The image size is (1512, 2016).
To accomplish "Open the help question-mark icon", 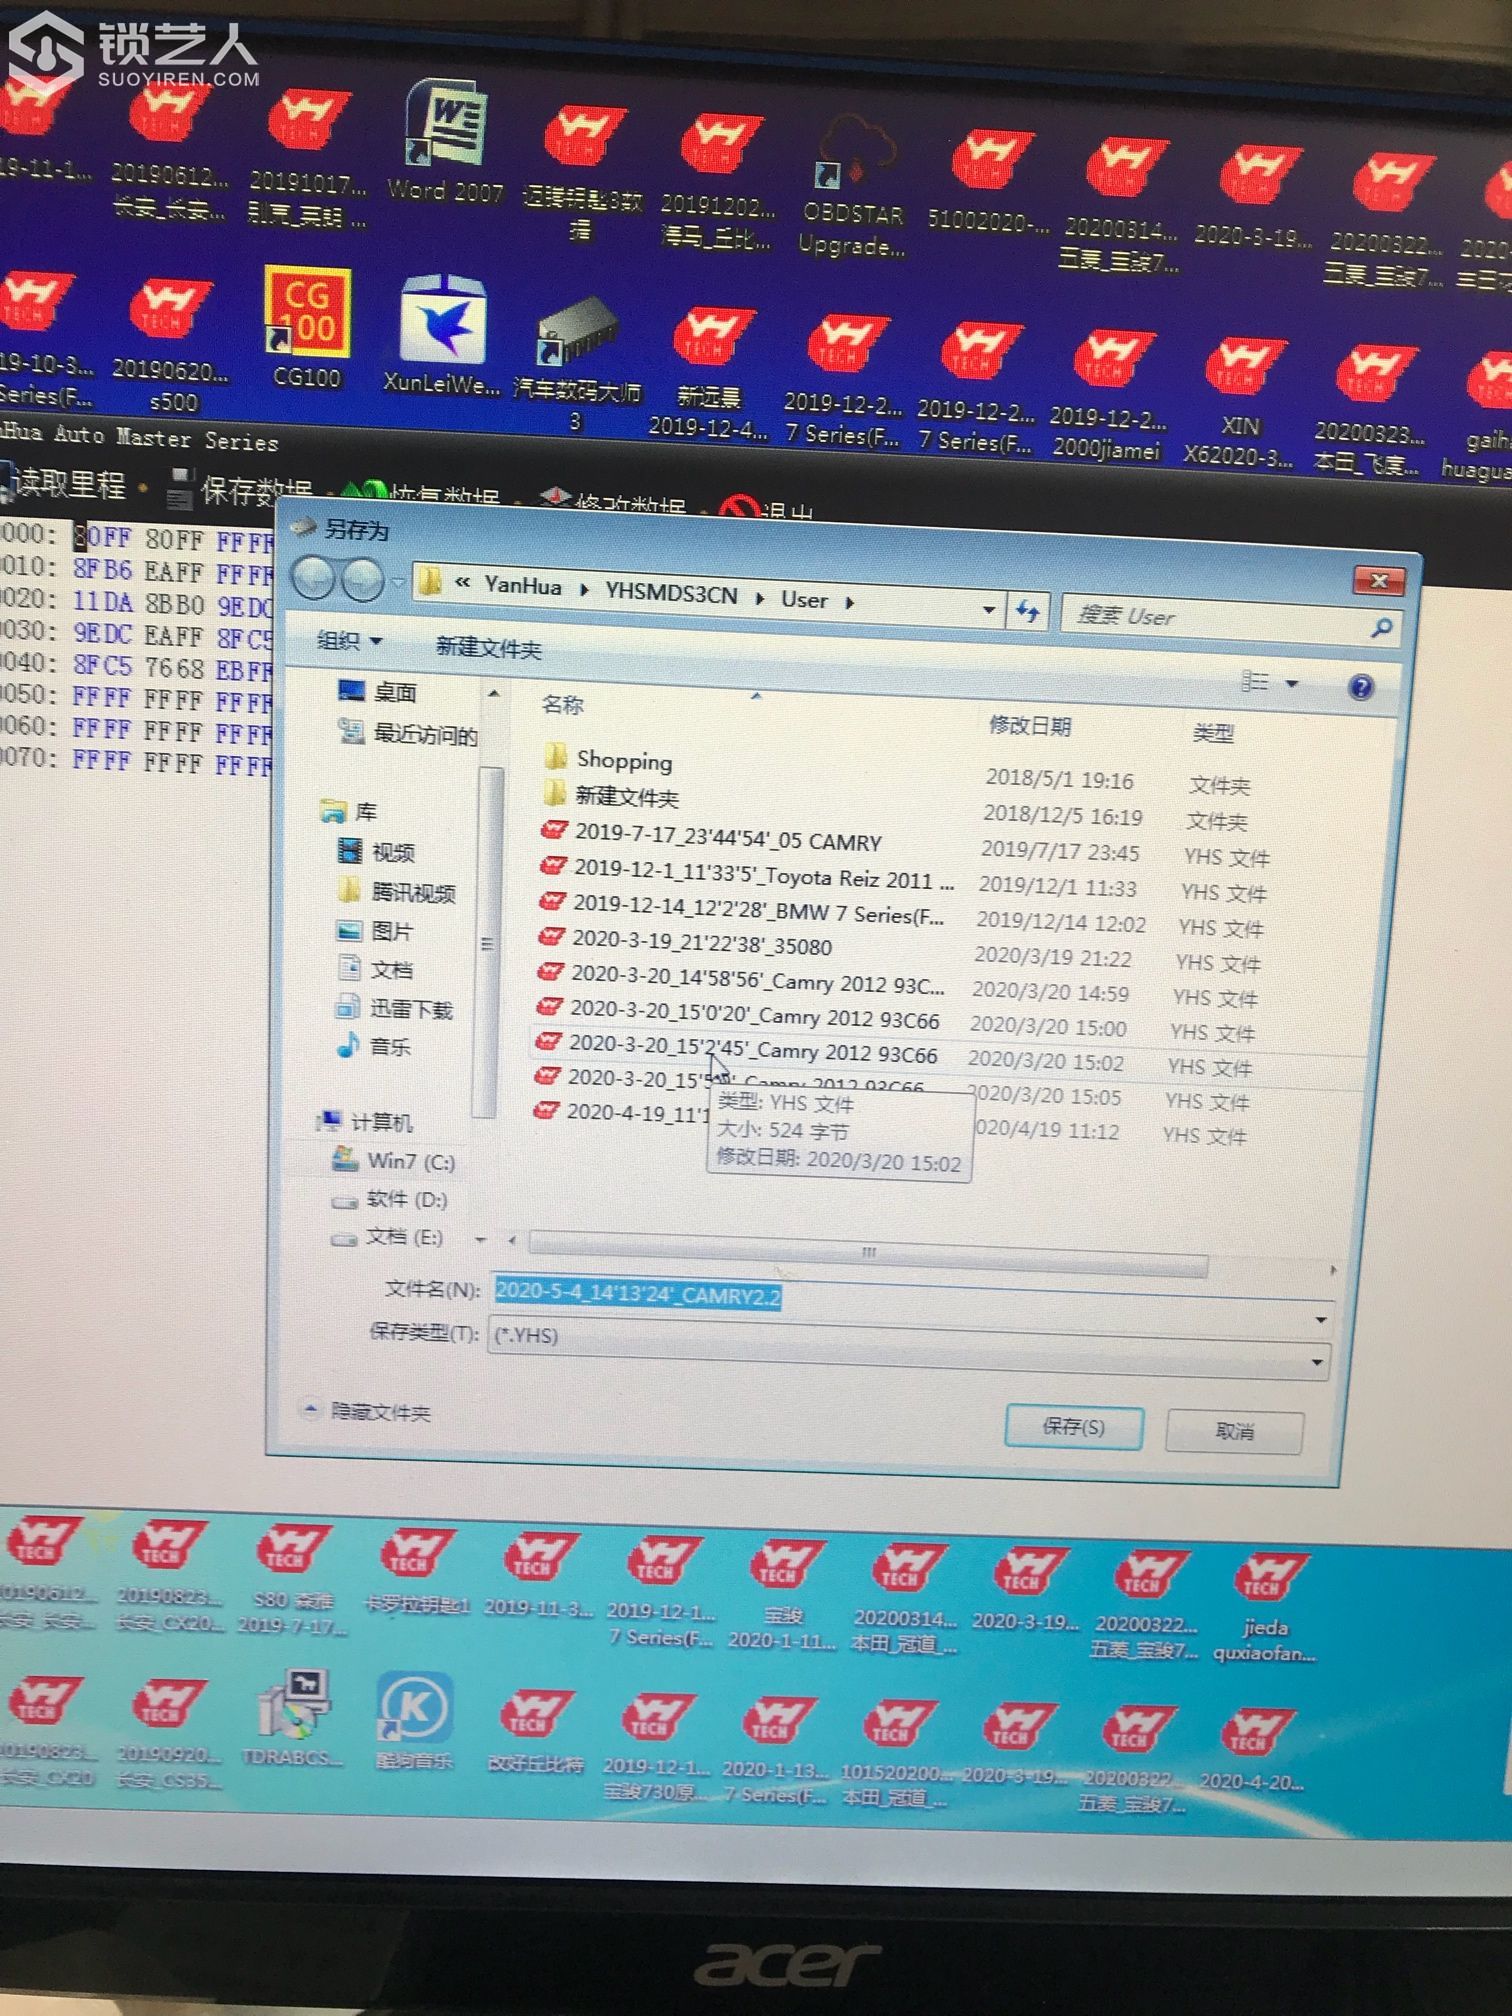I will 1360,687.
